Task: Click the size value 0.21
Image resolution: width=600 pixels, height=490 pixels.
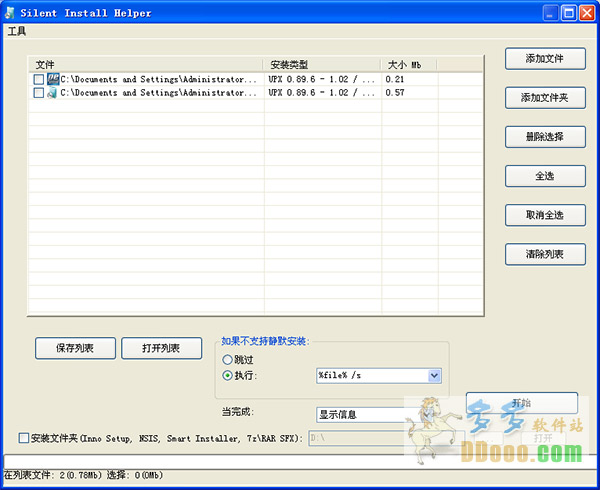Action: (395, 79)
